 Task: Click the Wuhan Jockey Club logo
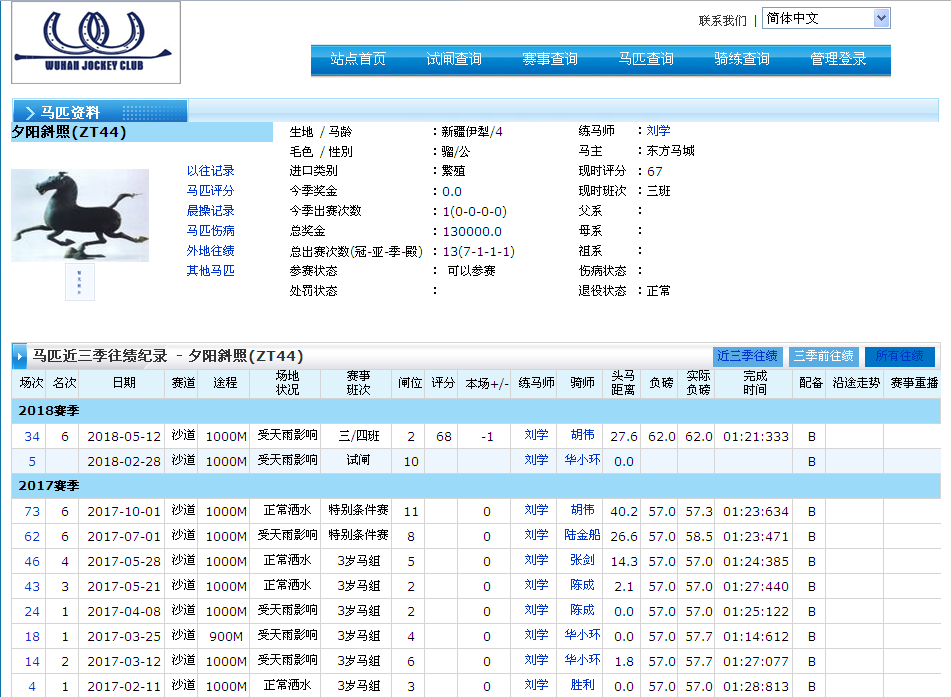pyautogui.click(x=96, y=42)
